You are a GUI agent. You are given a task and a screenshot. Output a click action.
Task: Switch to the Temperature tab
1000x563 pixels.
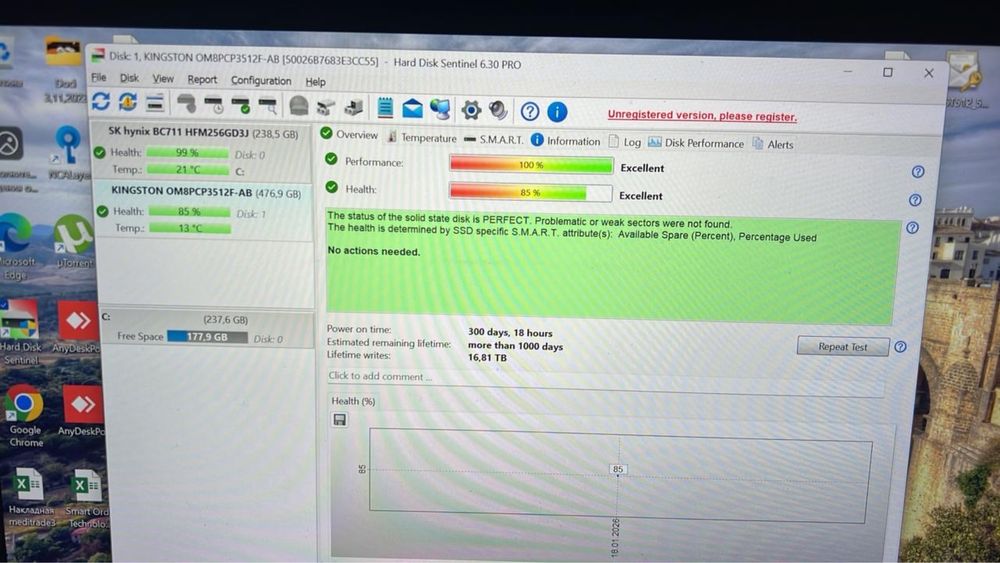(x=422, y=137)
